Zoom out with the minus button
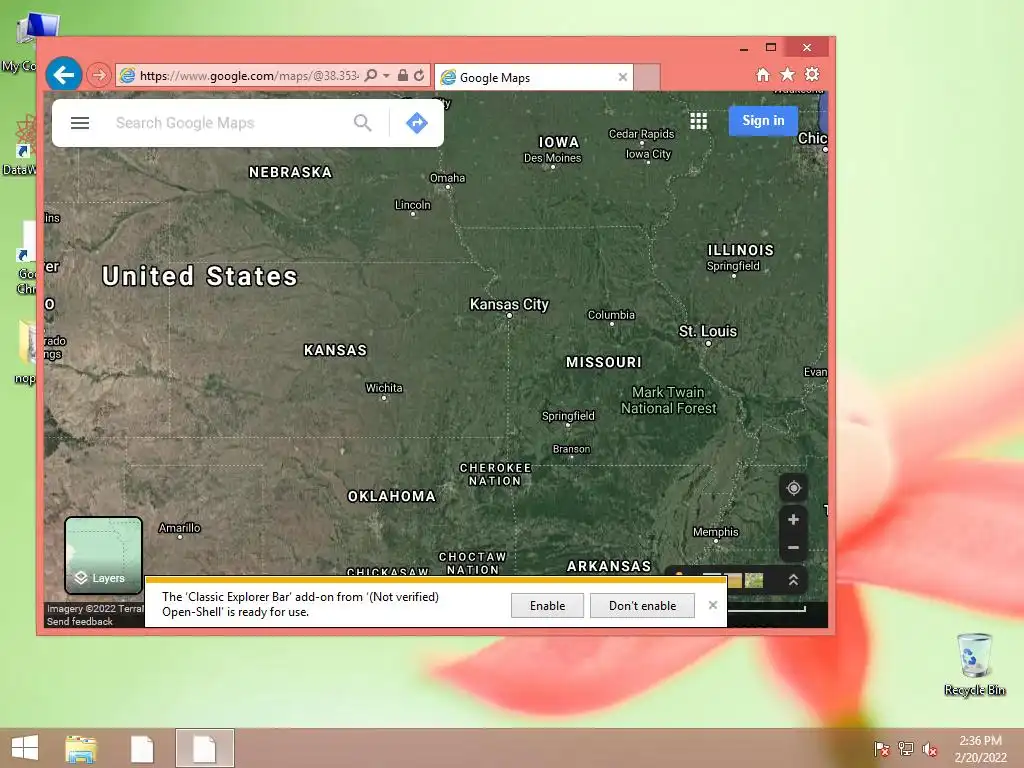Viewport: 1024px width, 768px height. 793,547
